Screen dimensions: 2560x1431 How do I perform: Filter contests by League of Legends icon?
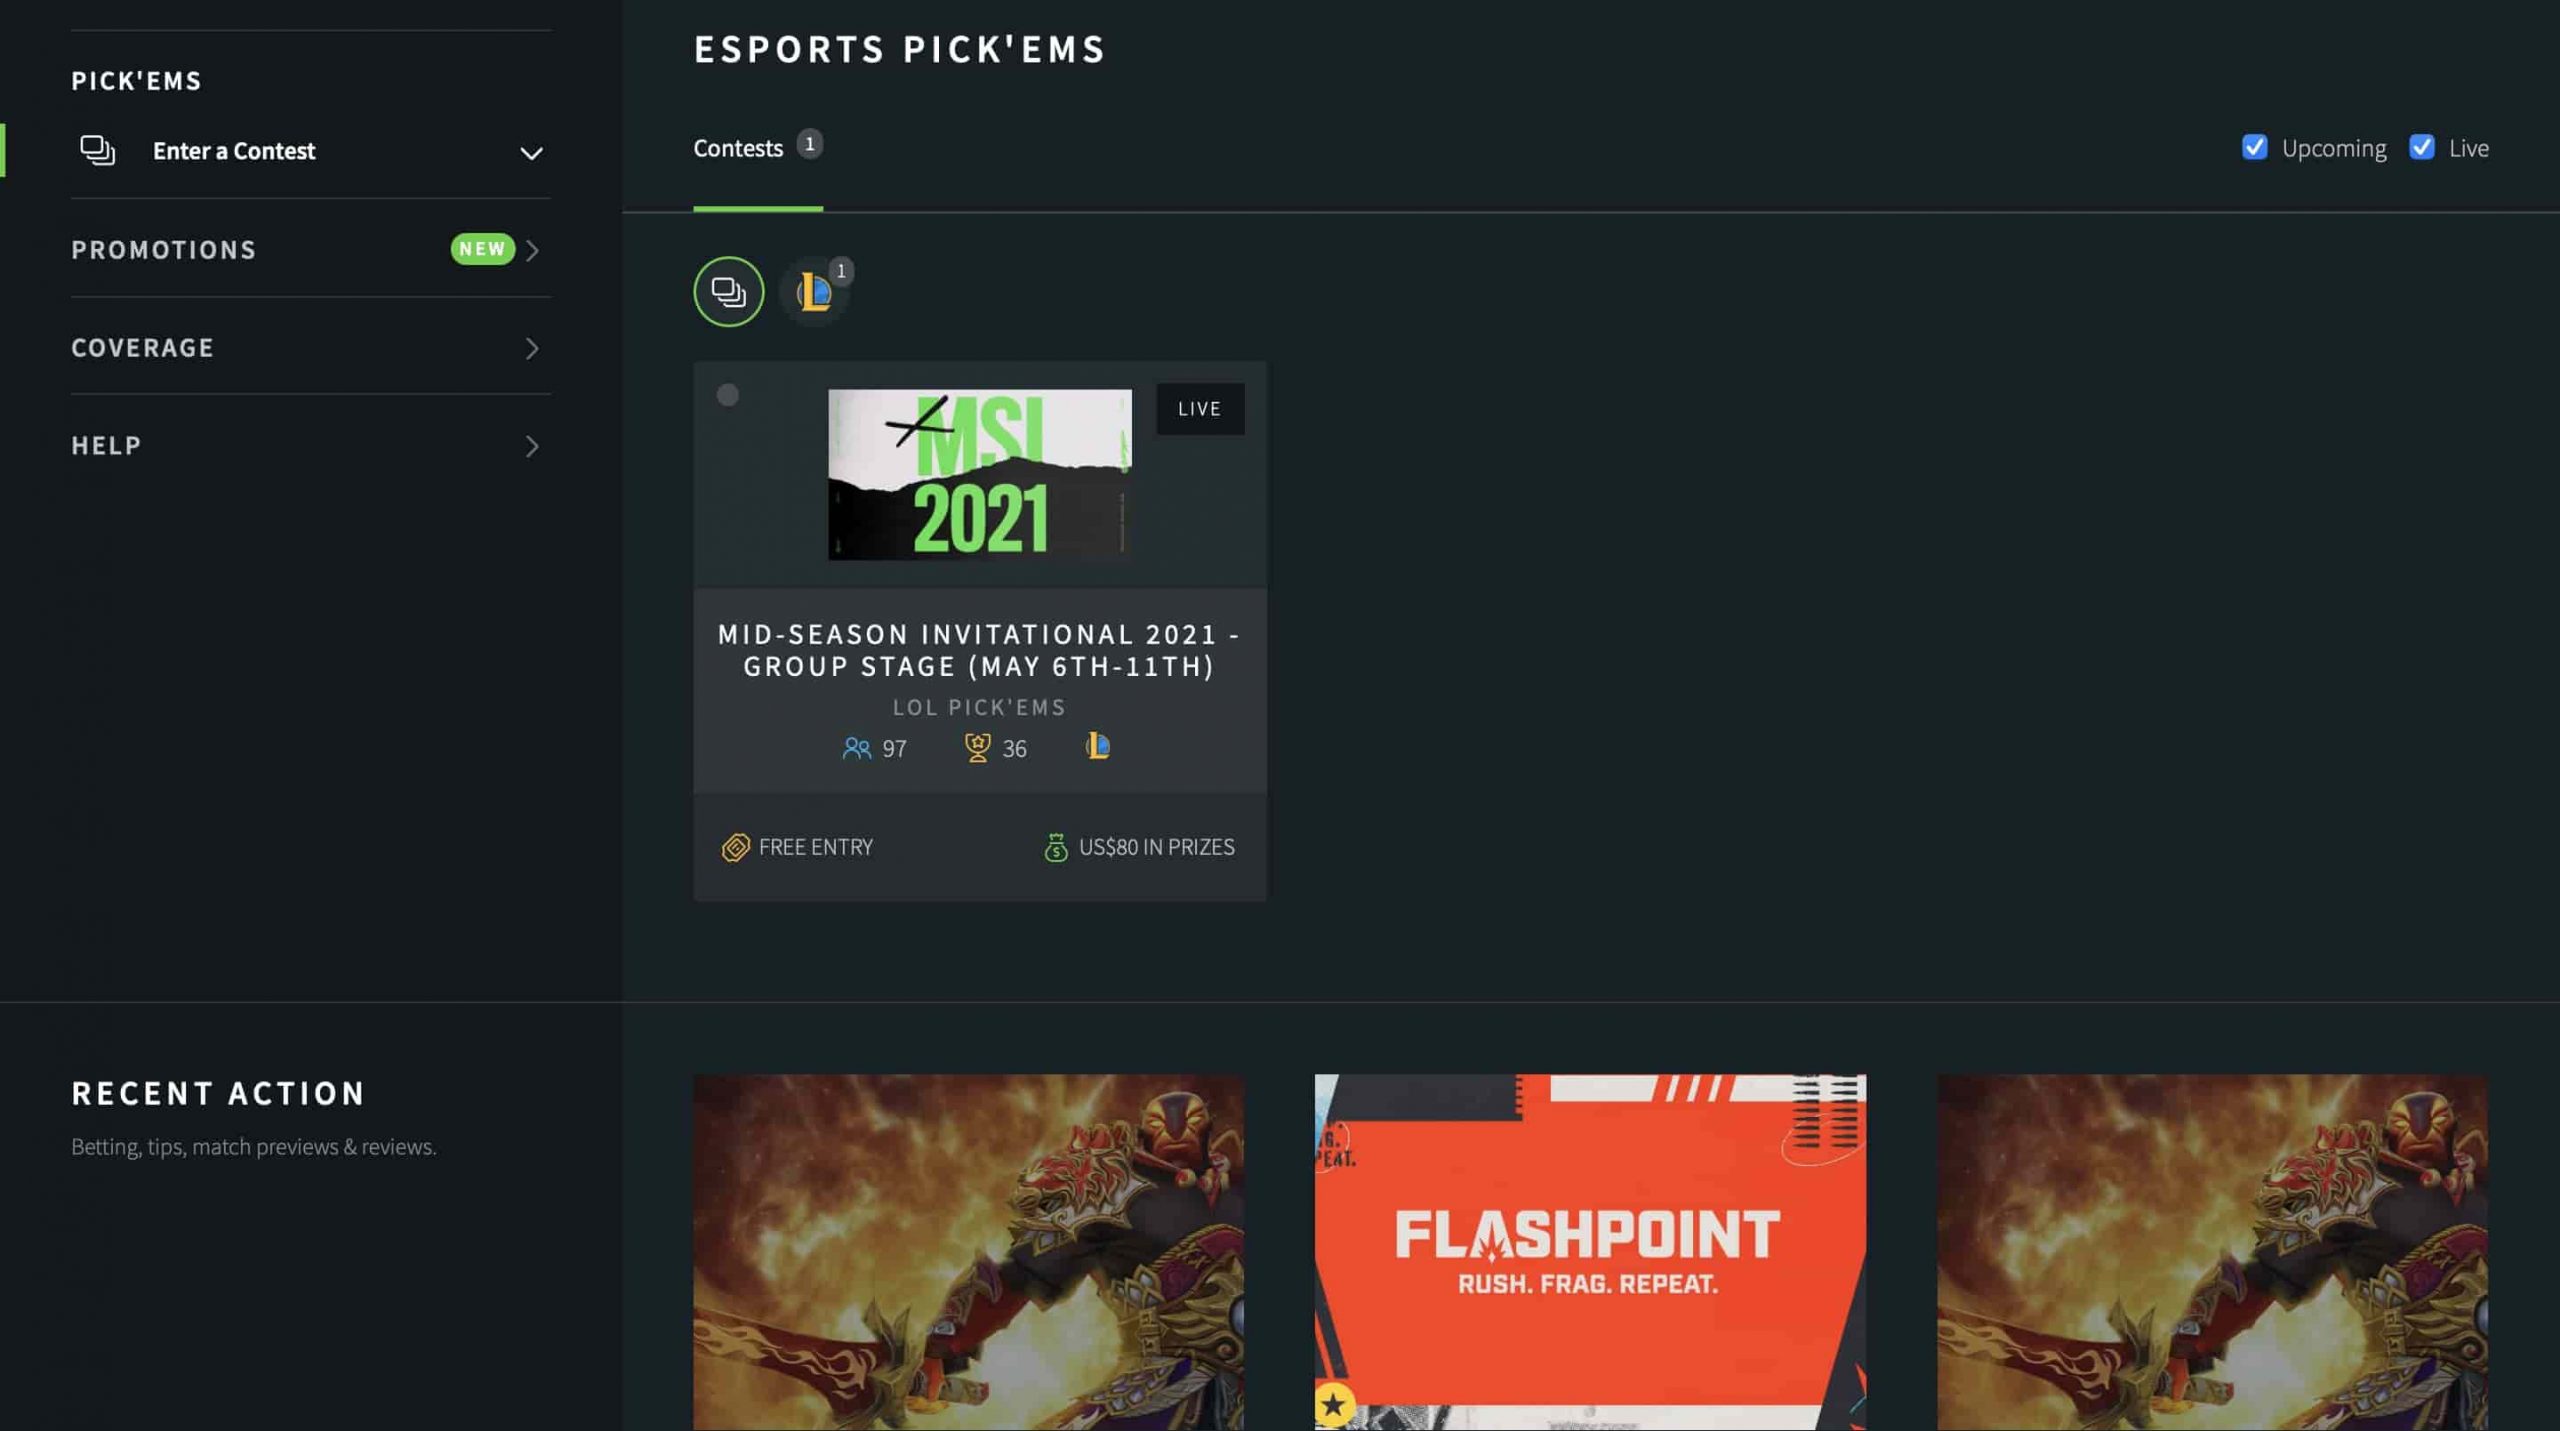click(814, 292)
